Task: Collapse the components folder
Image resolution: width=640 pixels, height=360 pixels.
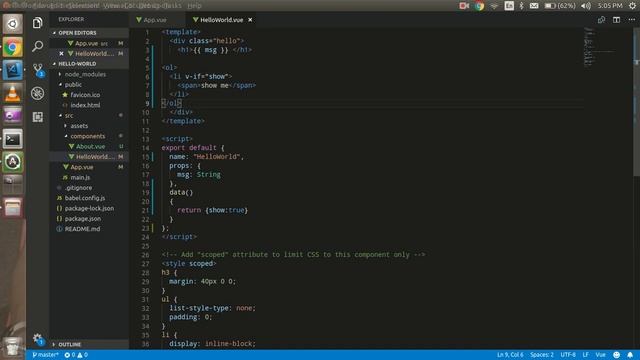Action: tap(89, 136)
